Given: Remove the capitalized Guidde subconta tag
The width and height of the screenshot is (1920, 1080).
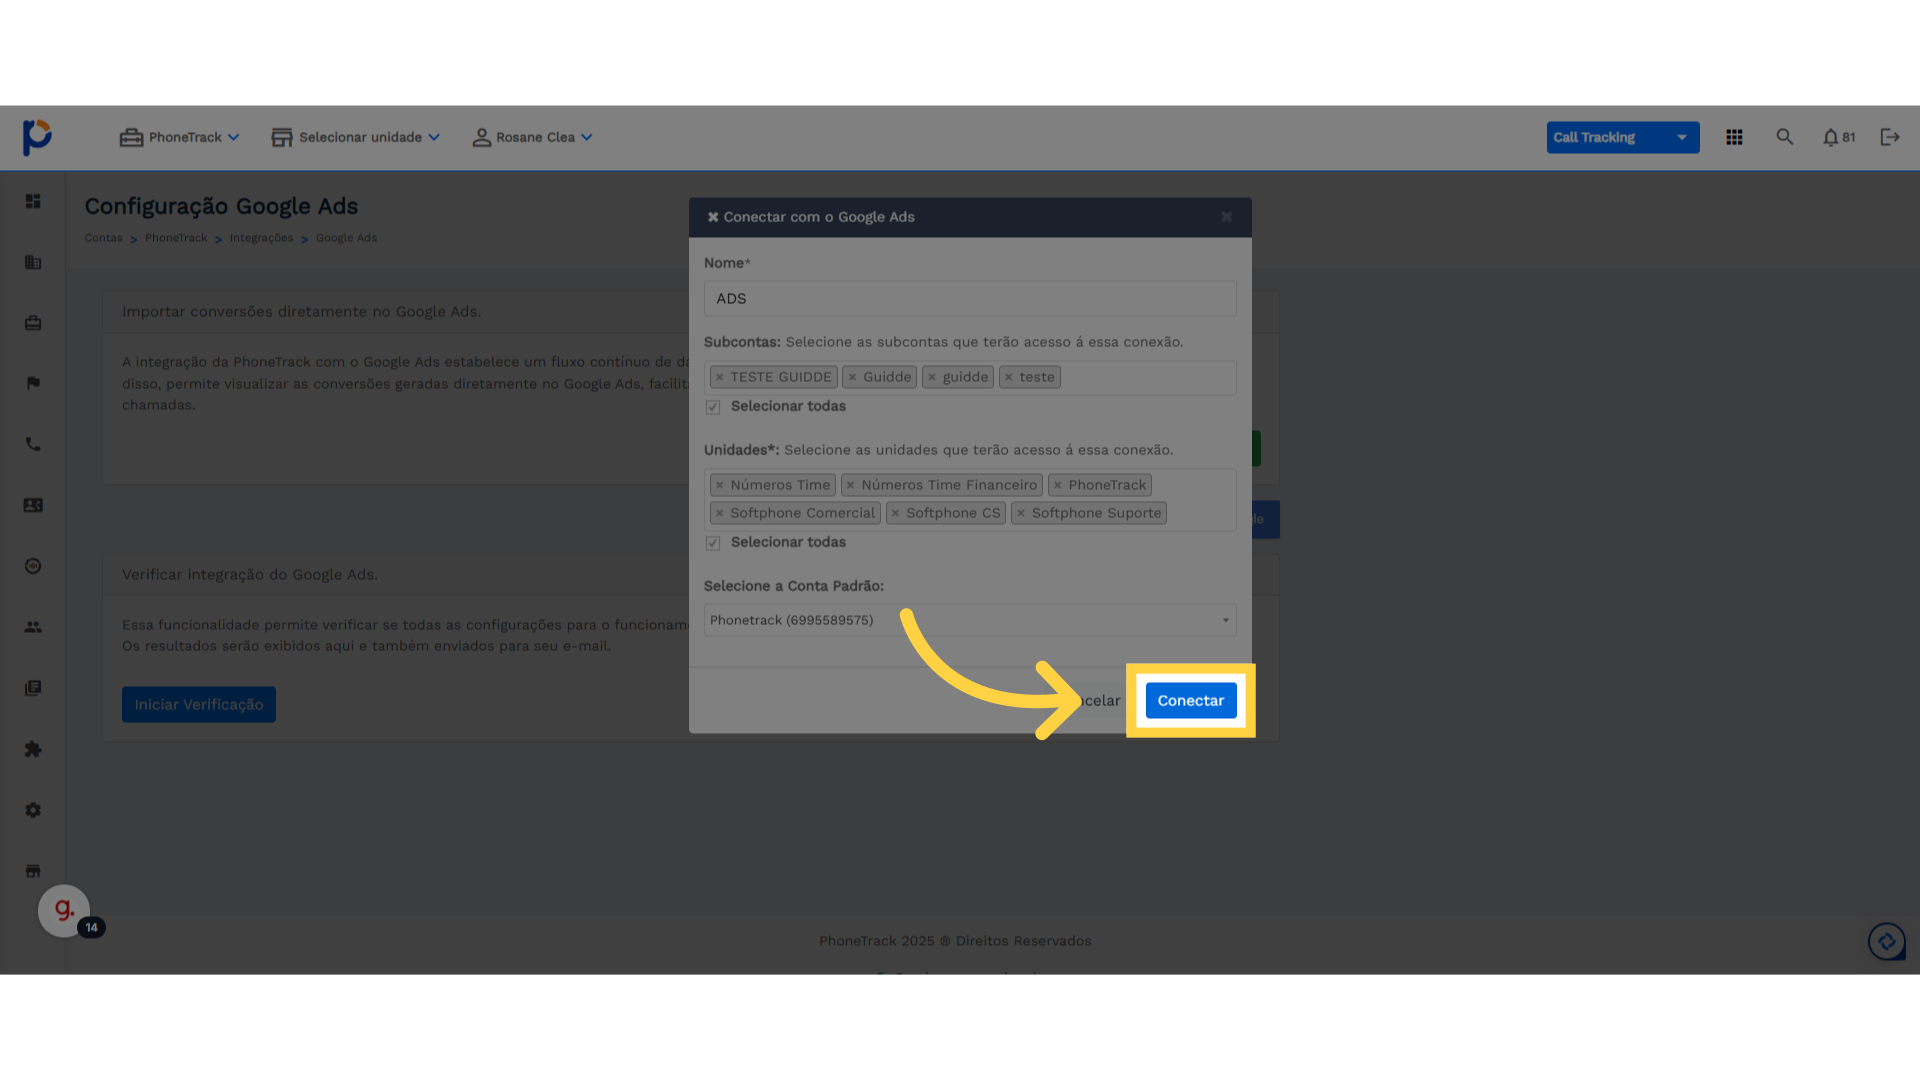Looking at the screenshot, I should tap(852, 377).
